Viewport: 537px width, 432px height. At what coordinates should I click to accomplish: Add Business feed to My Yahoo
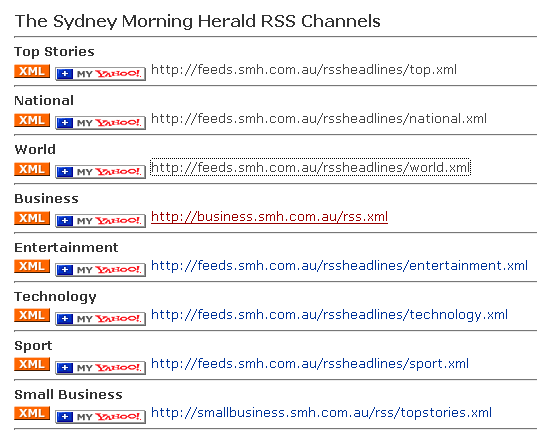[100, 221]
